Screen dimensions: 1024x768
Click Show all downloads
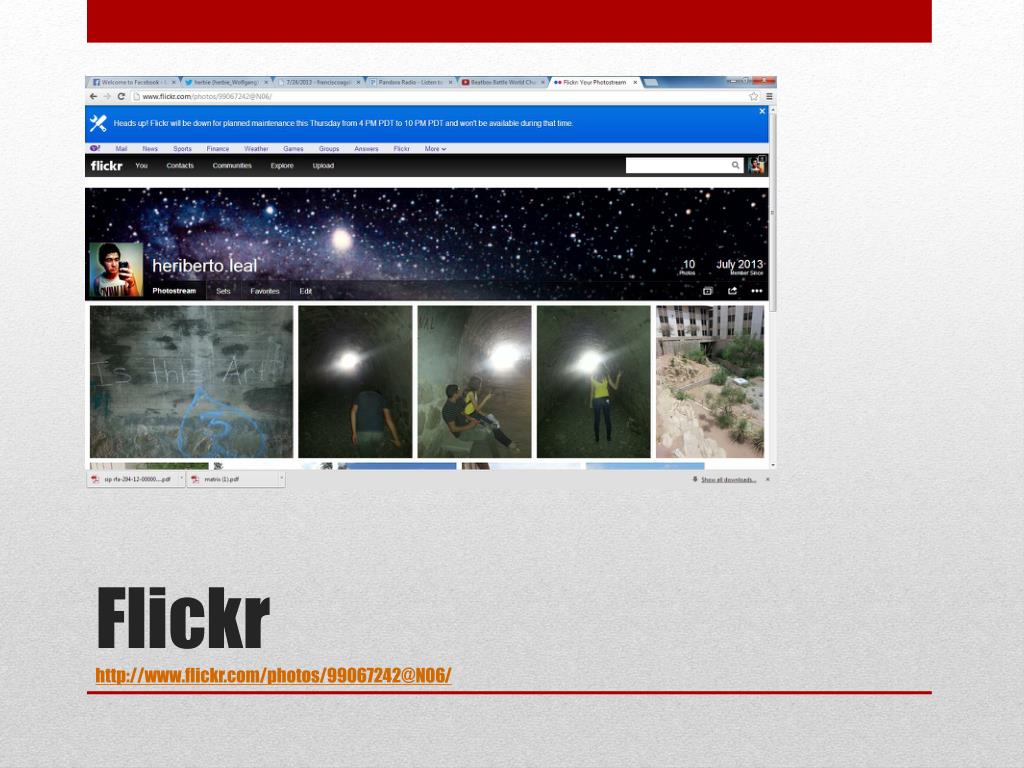tap(728, 479)
